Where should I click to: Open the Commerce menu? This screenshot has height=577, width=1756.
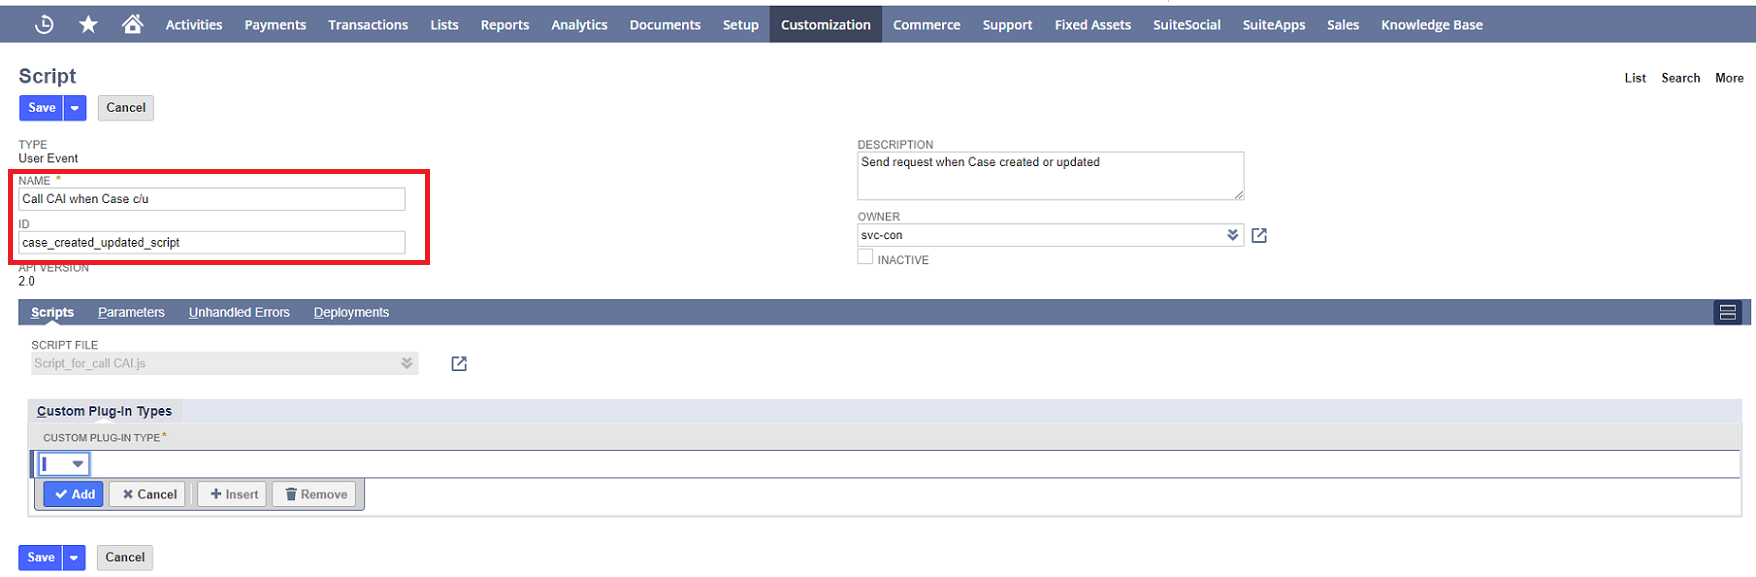926,25
